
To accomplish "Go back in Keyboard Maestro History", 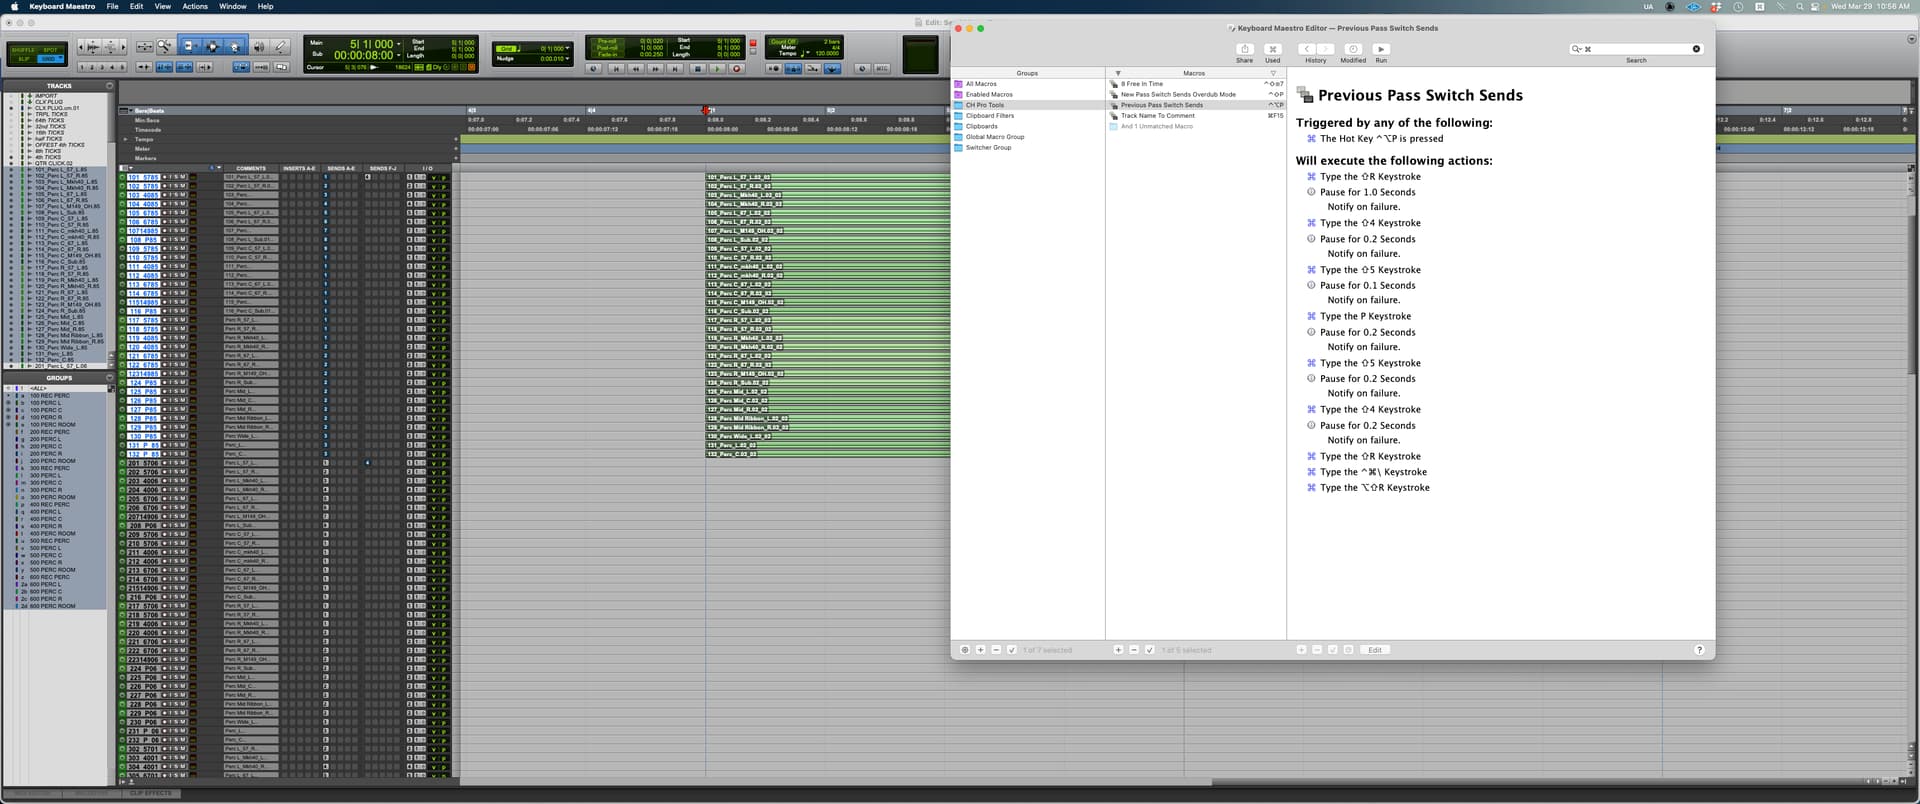I will (x=1306, y=49).
